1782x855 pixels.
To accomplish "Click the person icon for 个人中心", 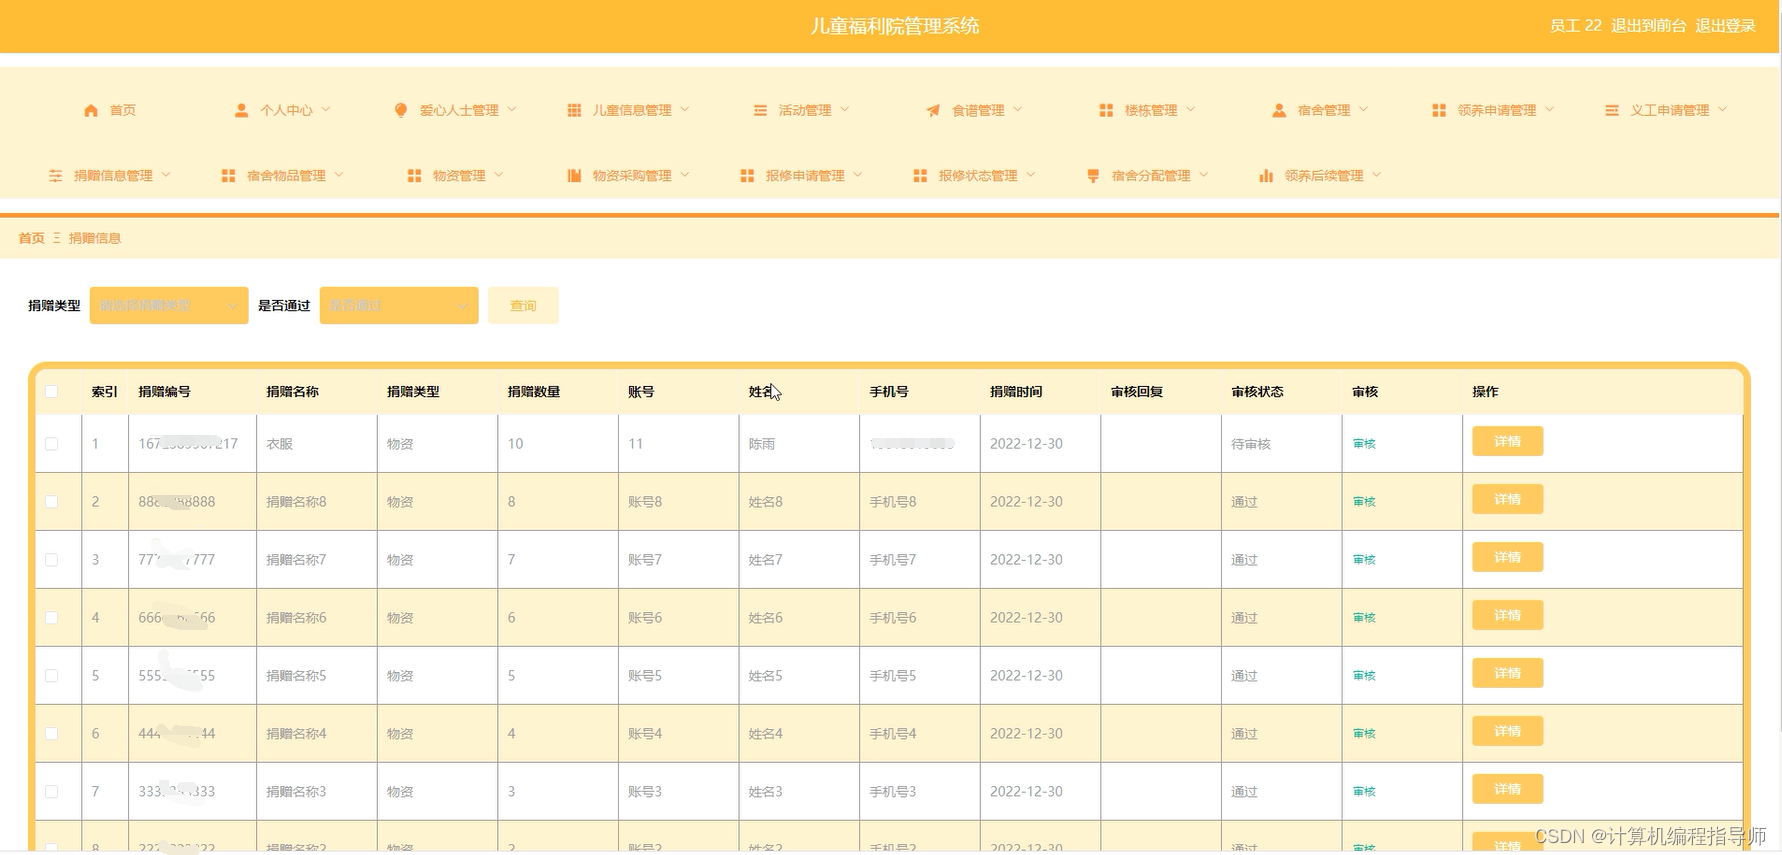I will point(241,110).
